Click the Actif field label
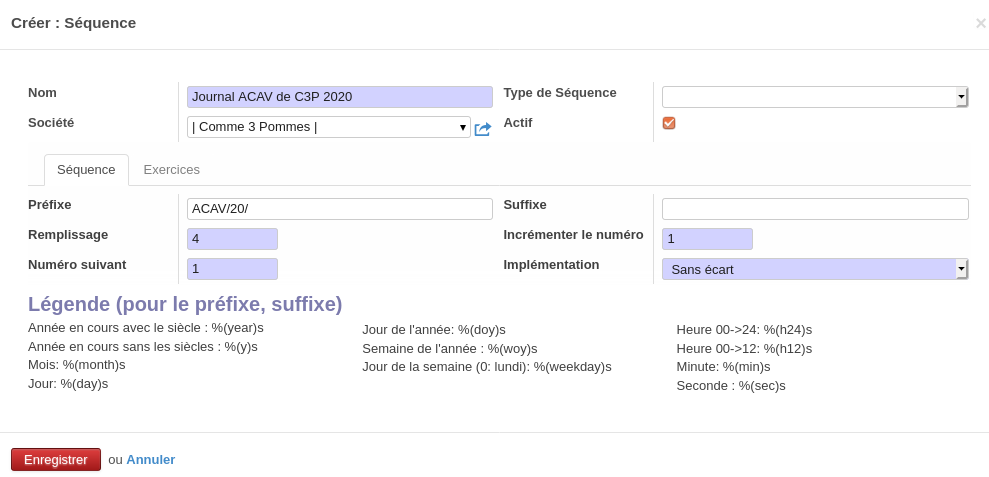The image size is (989, 477). tap(517, 123)
